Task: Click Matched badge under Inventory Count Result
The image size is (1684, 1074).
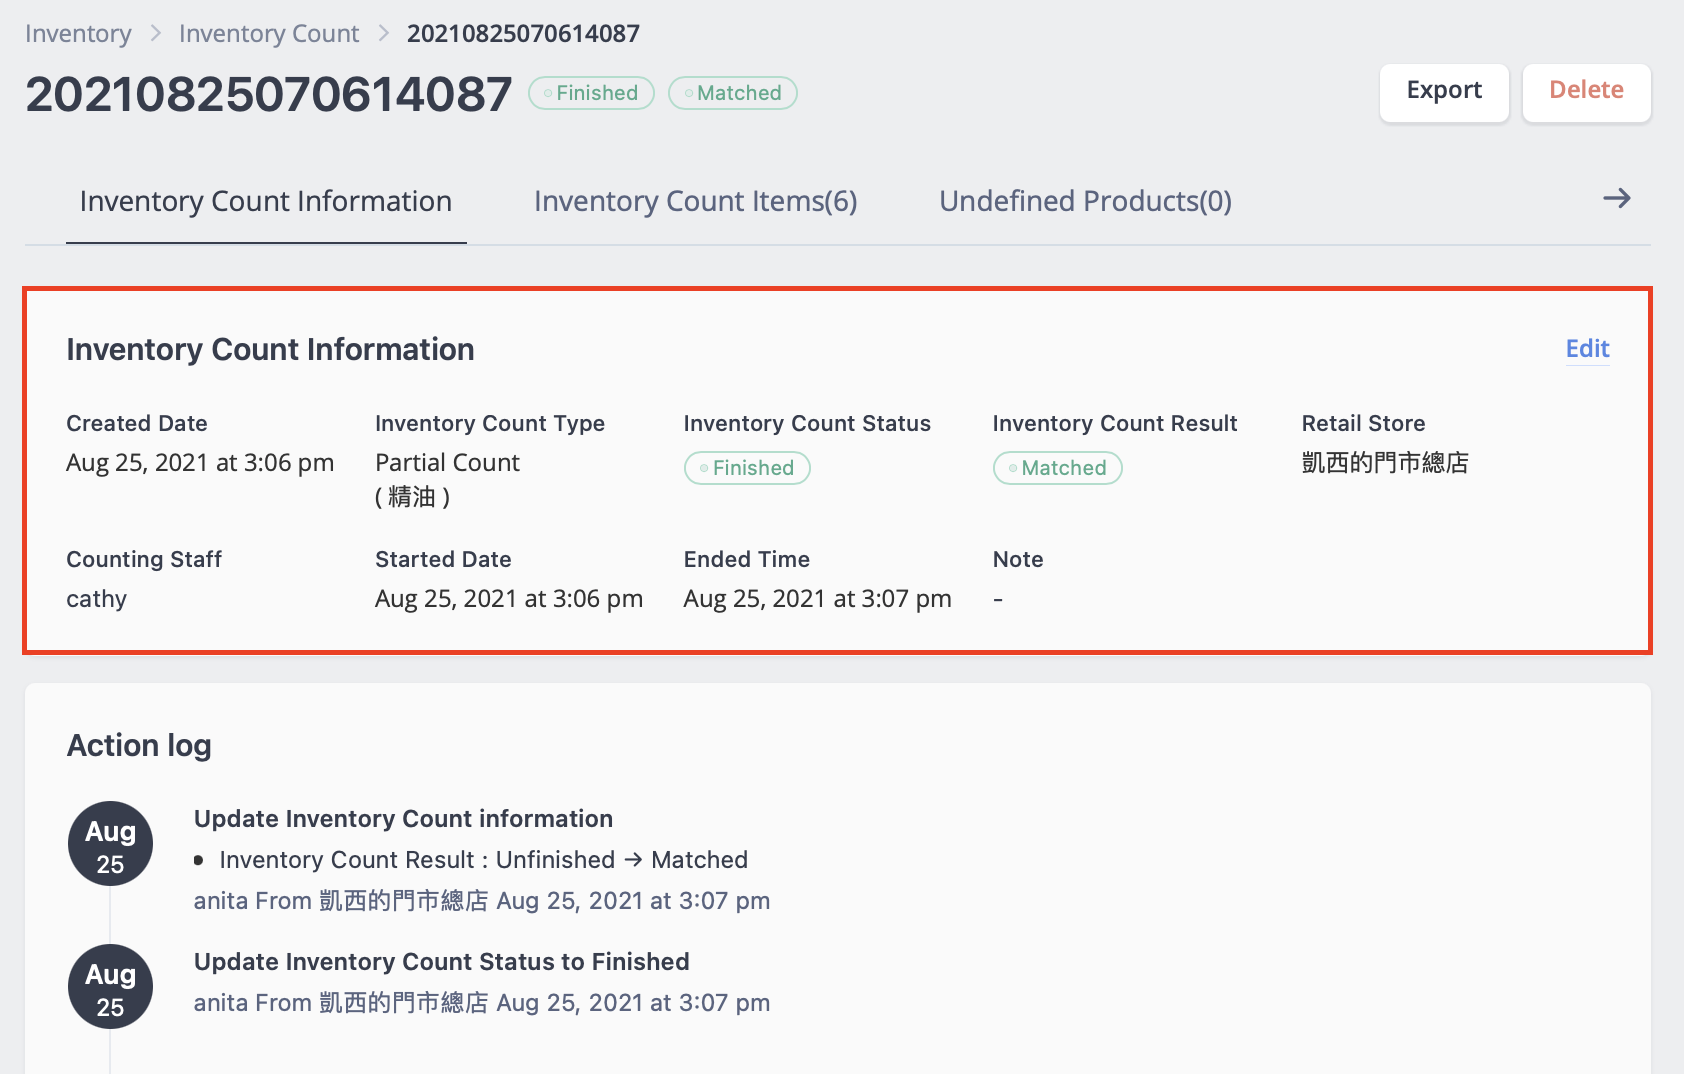Action: (1057, 468)
